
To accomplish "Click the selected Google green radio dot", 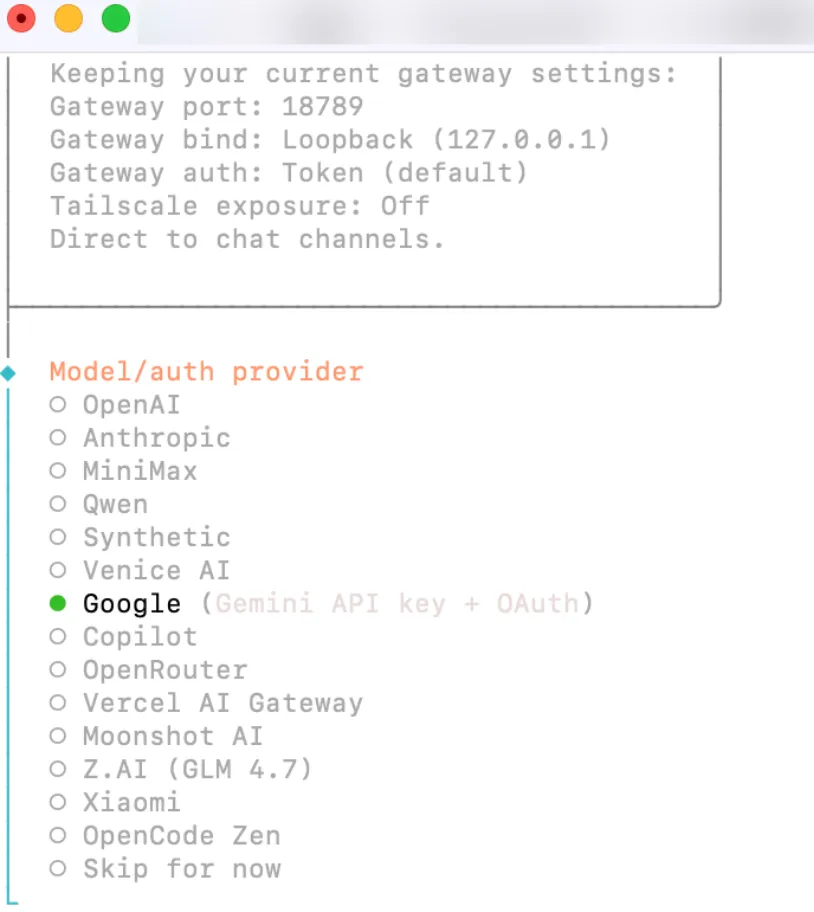I will pos(58,604).
